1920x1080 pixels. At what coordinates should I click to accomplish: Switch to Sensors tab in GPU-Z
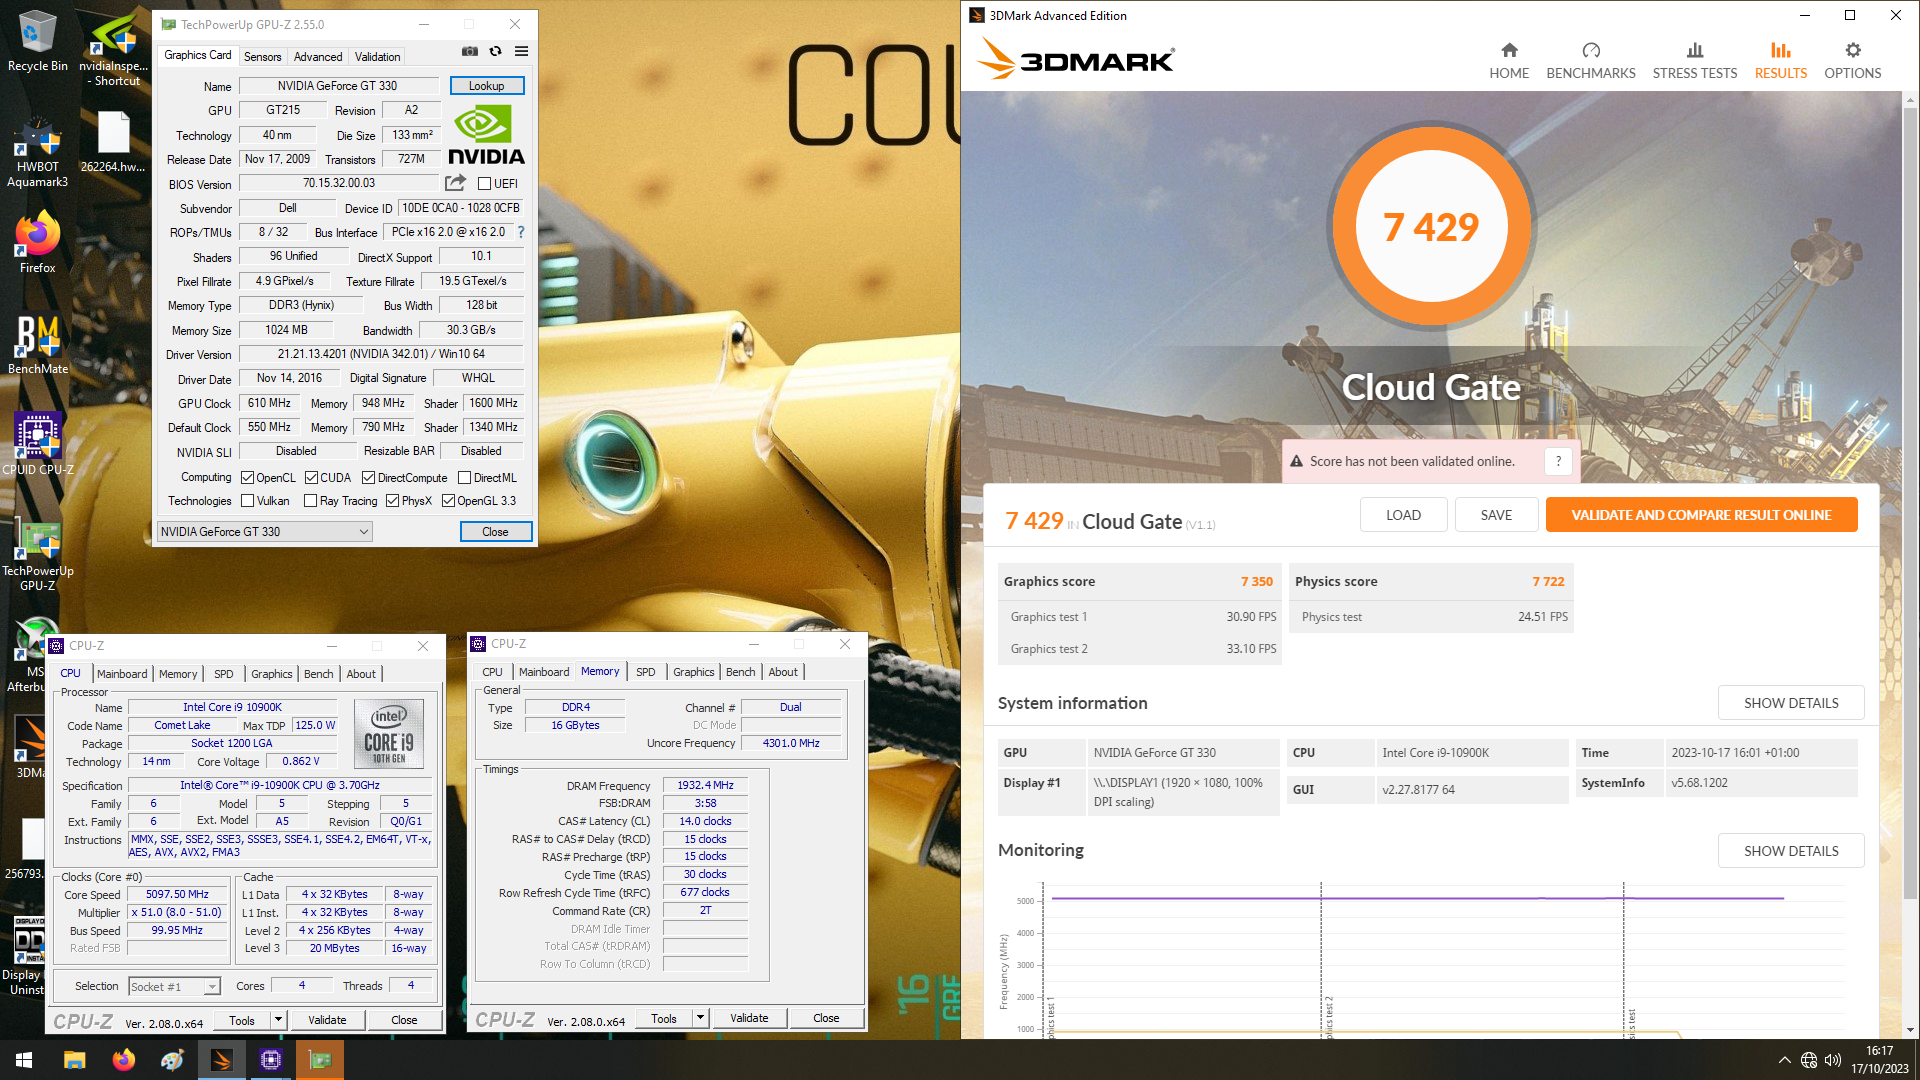262,57
